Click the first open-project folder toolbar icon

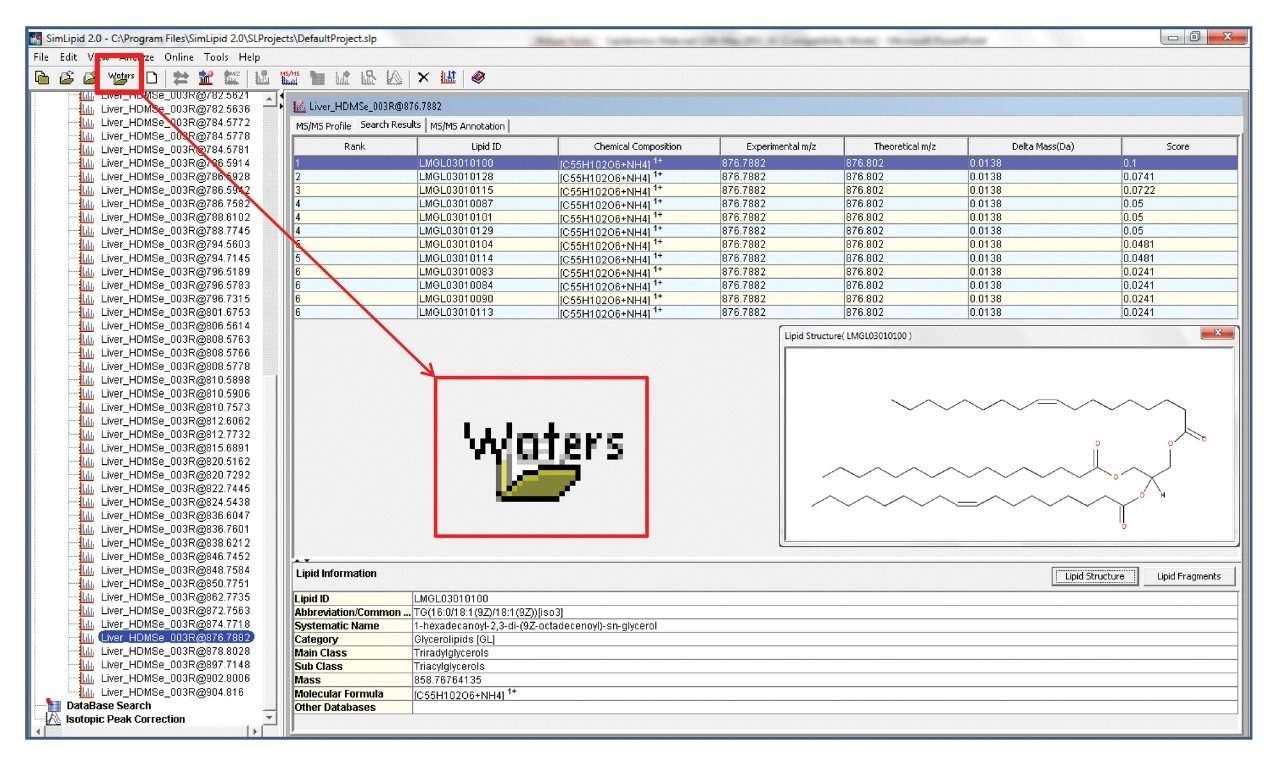[42, 77]
